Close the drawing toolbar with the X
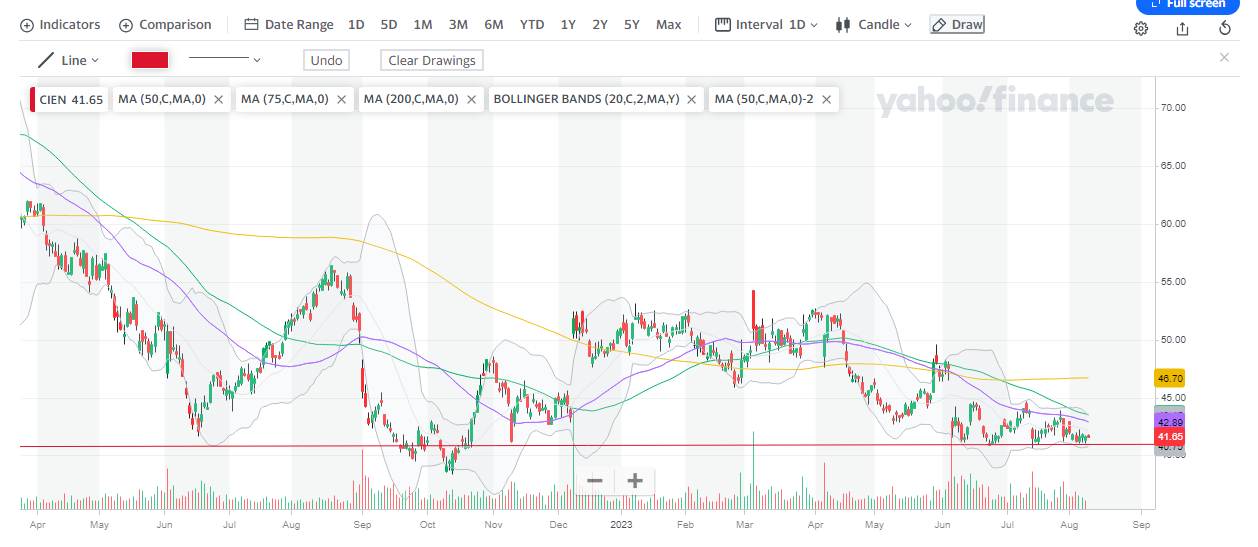 coord(1224,58)
